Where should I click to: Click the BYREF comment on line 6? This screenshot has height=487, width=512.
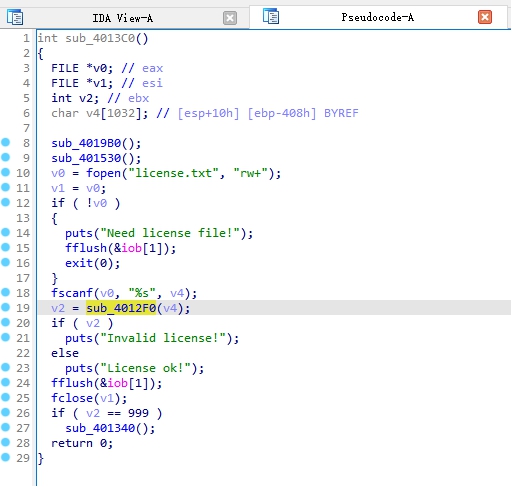(x=341, y=113)
